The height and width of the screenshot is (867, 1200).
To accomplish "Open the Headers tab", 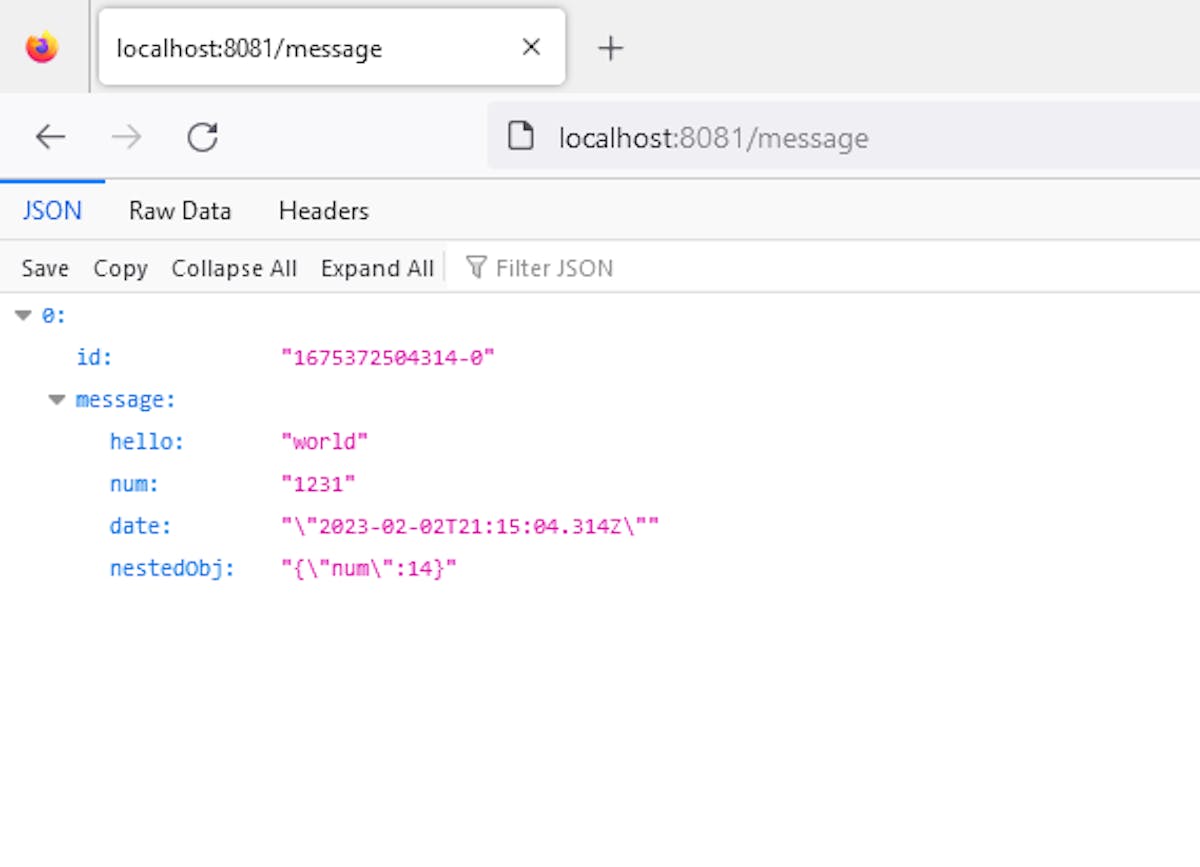I will coord(323,211).
